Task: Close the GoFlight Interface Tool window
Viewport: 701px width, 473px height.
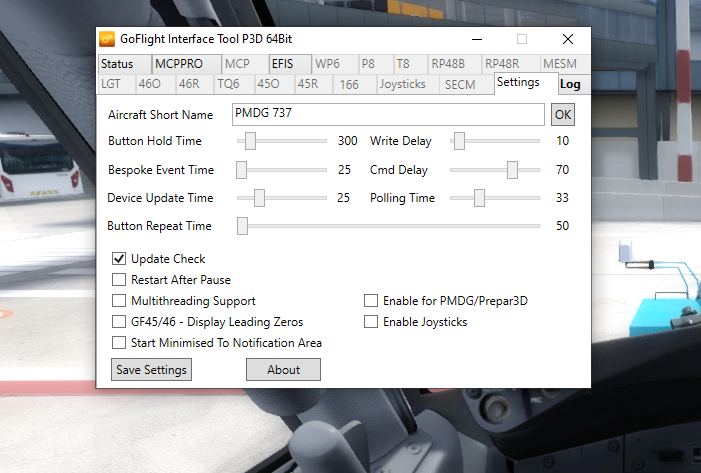Action: tap(567, 40)
